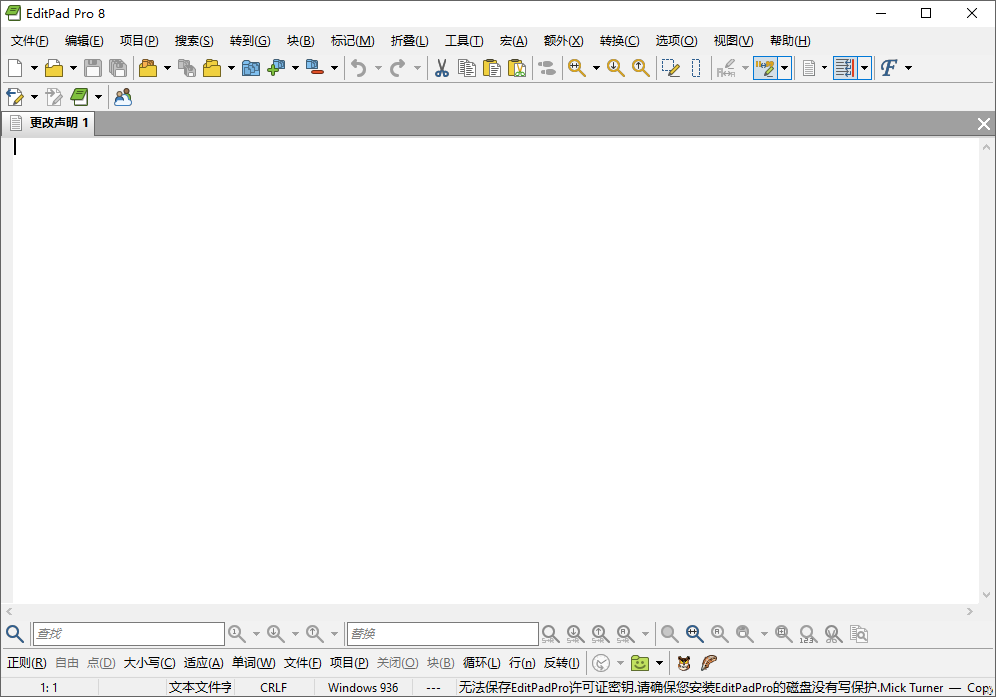Click the large search magnifier left of find box
Image resolution: width=996 pixels, height=697 pixels.
15,634
